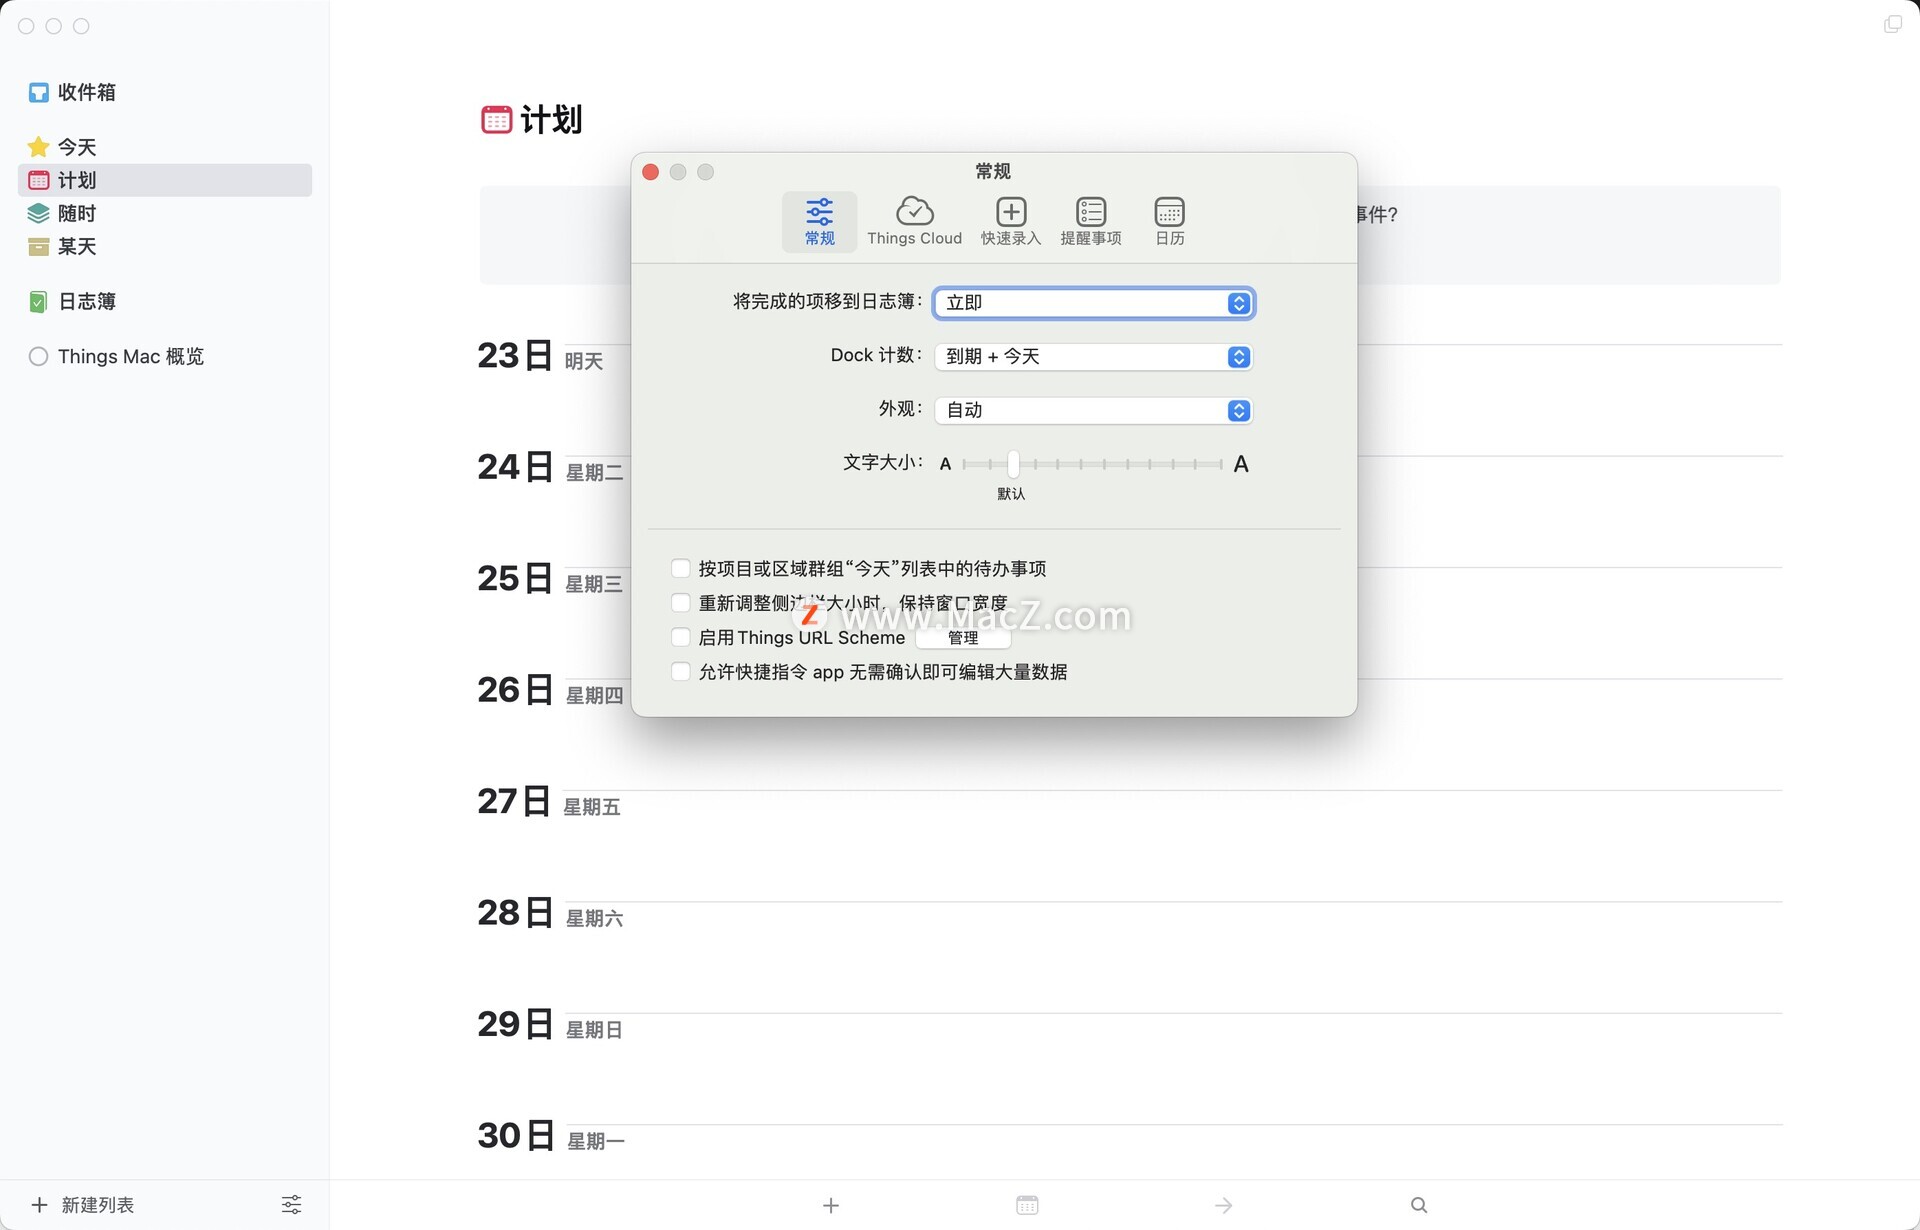The height and width of the screenshot is (1230, 1920).
Task: Click the 收件箱 inbox tray icon
Action: 38,92
